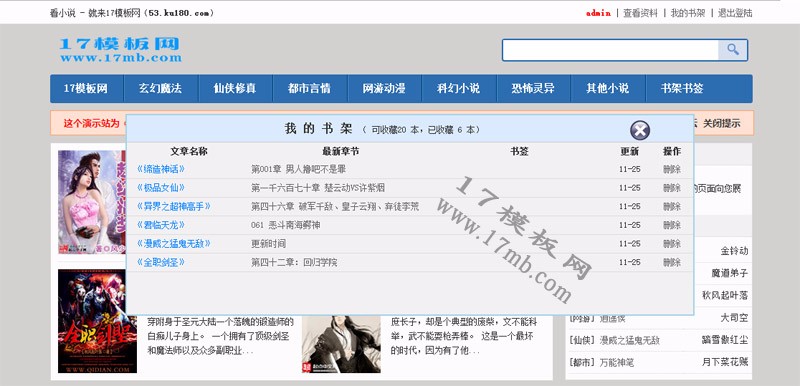Open the 更新时间 chapter link
The height and width of the screenshot is (386, 800).
[268, 244]
